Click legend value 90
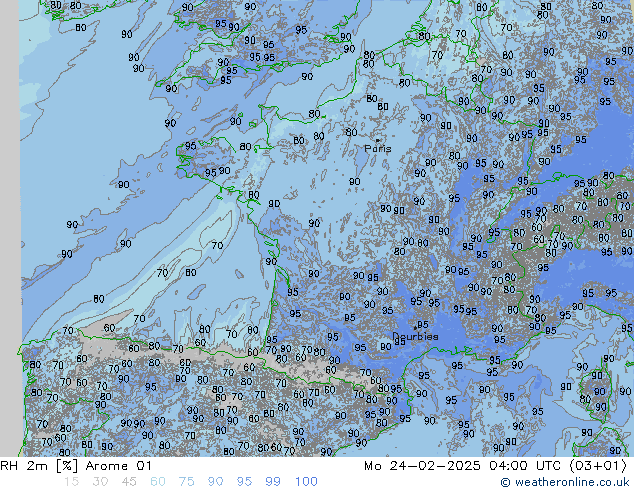634x490 pixels. point(215,482)
